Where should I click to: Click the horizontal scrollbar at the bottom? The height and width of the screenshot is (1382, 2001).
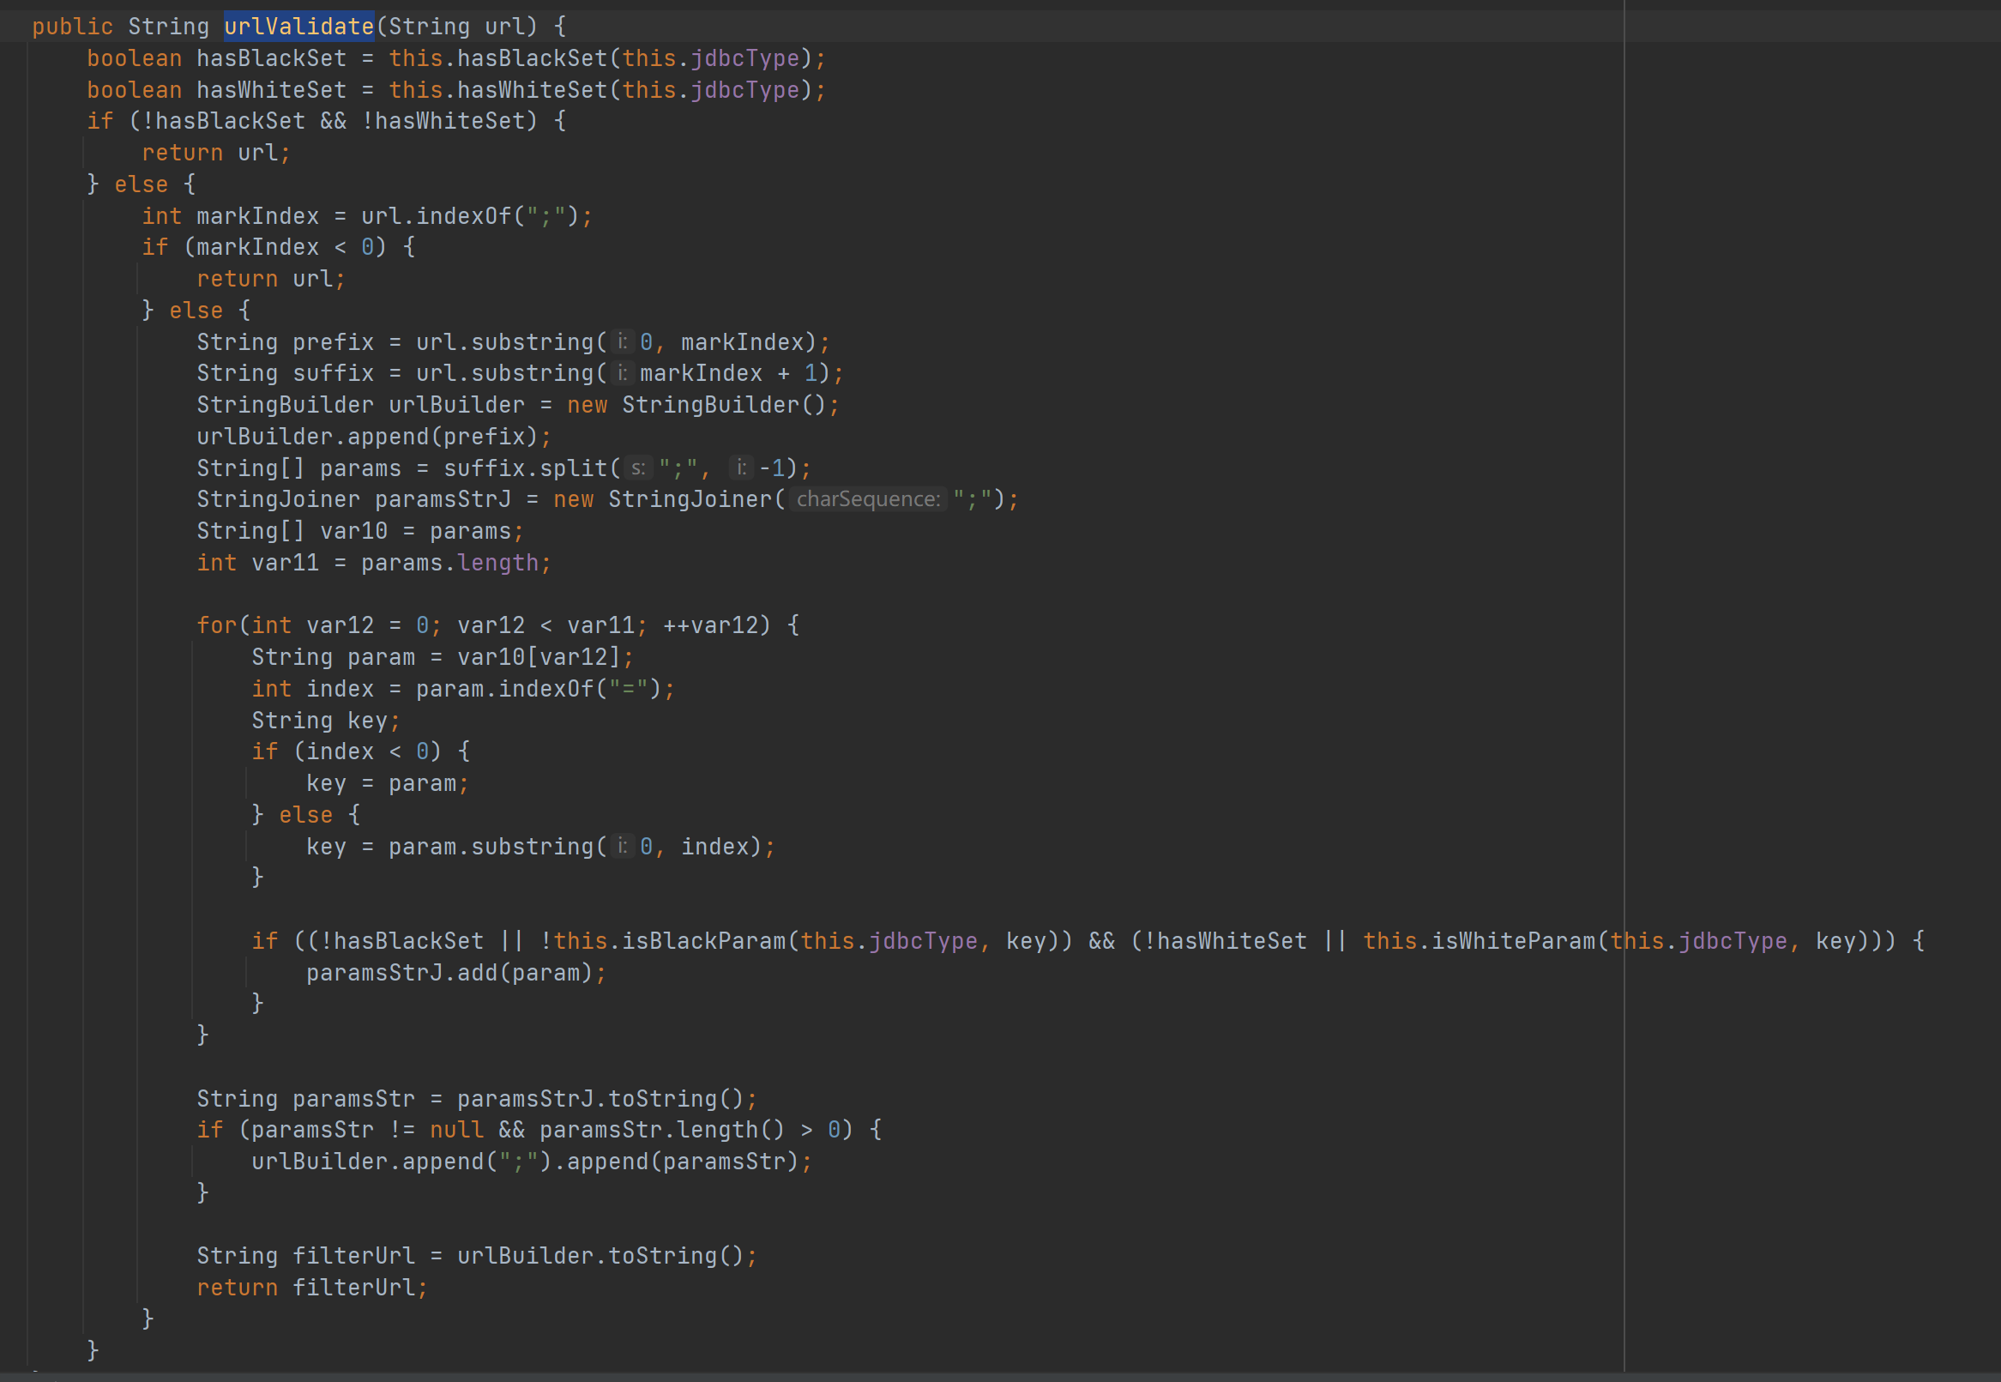(x=1000, y=1376)
